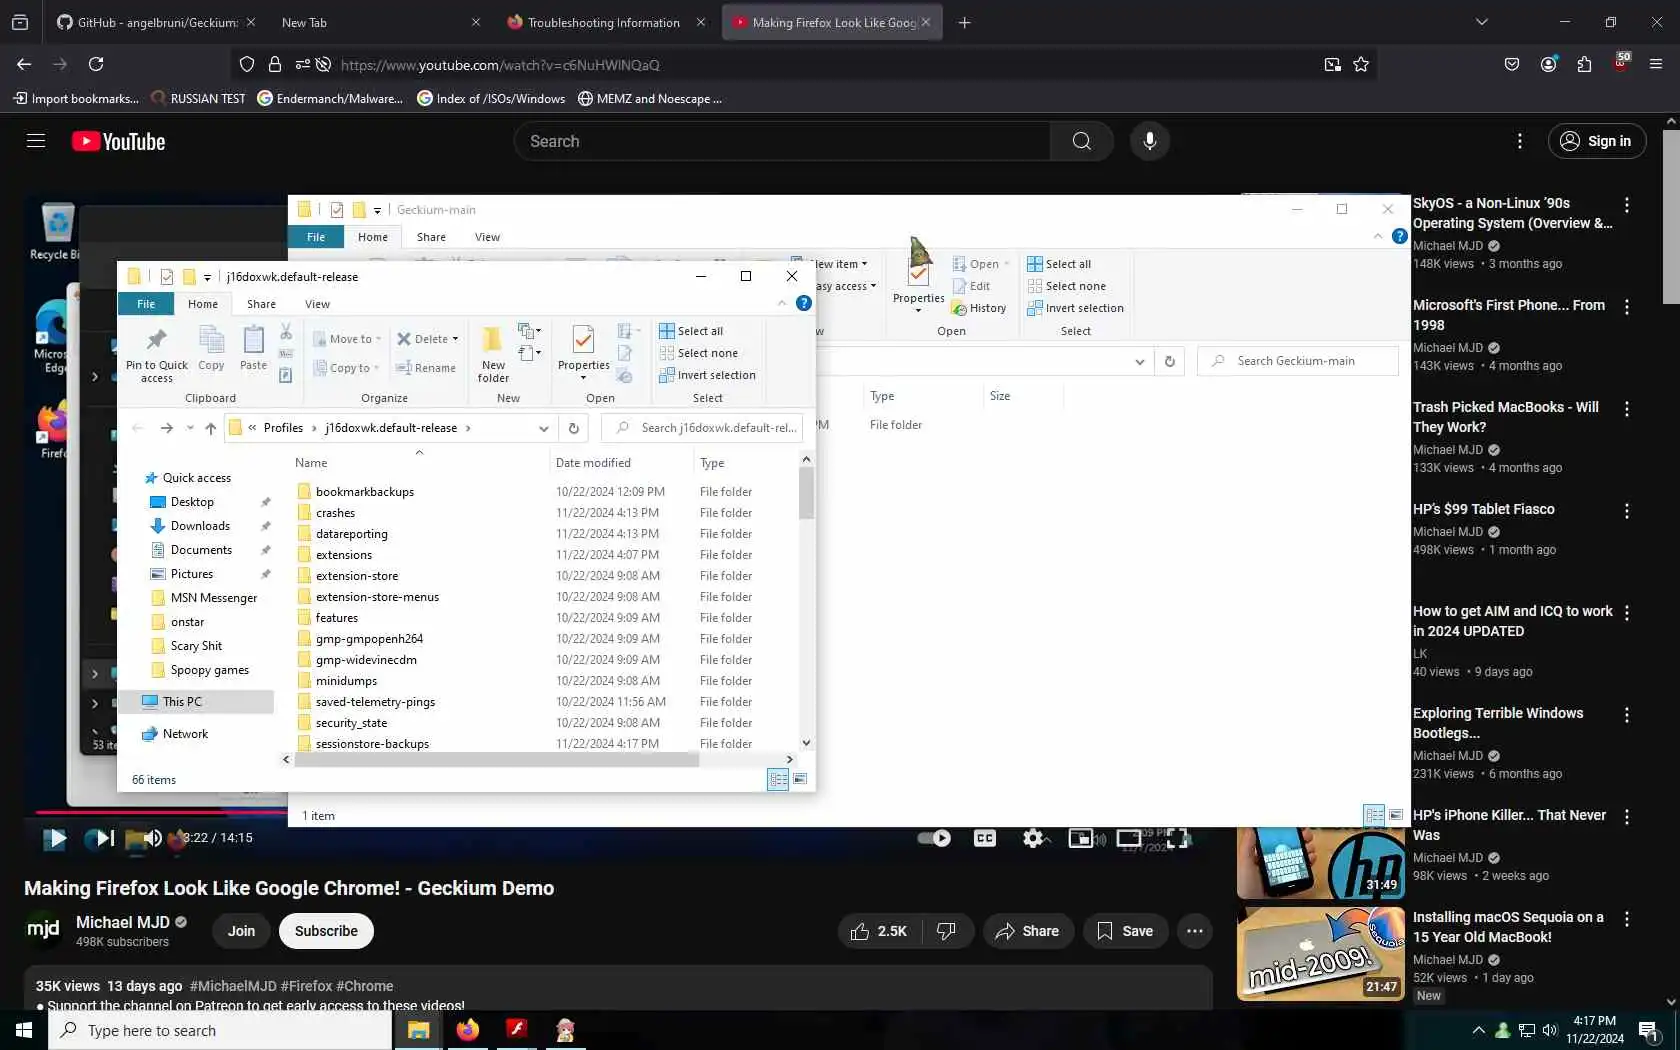The height and width of the screenshot is (1050, 1680).
Task: Type in the Windows taskbar search box
Action: 220,1030
